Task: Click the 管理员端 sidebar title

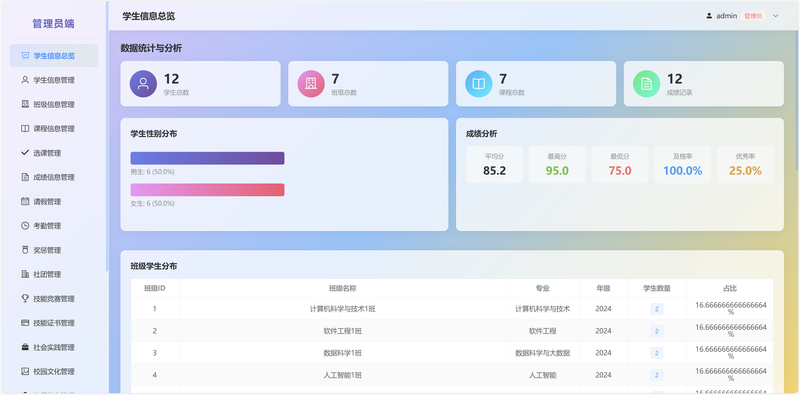Action: tap(54, 23)
